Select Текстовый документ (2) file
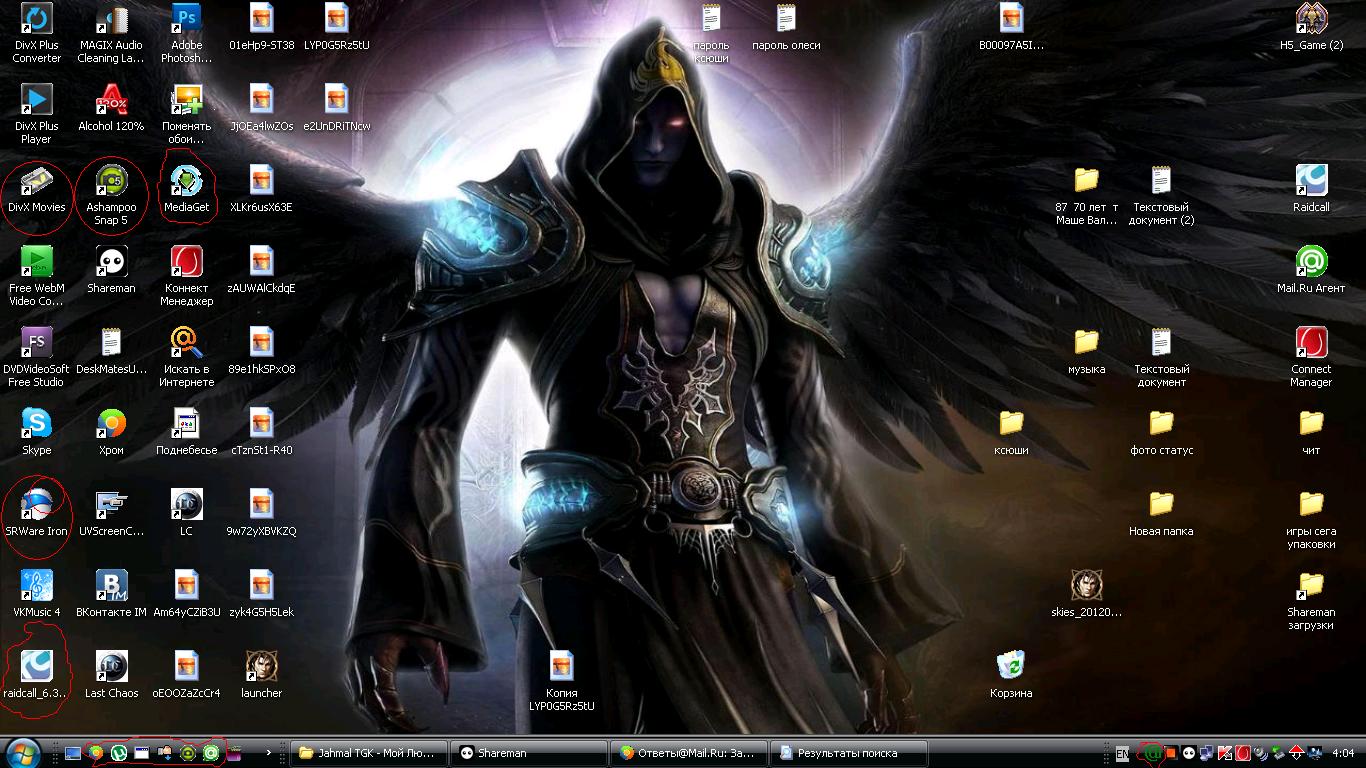Screen dimensions: 1366x768 coord(1161,195)
